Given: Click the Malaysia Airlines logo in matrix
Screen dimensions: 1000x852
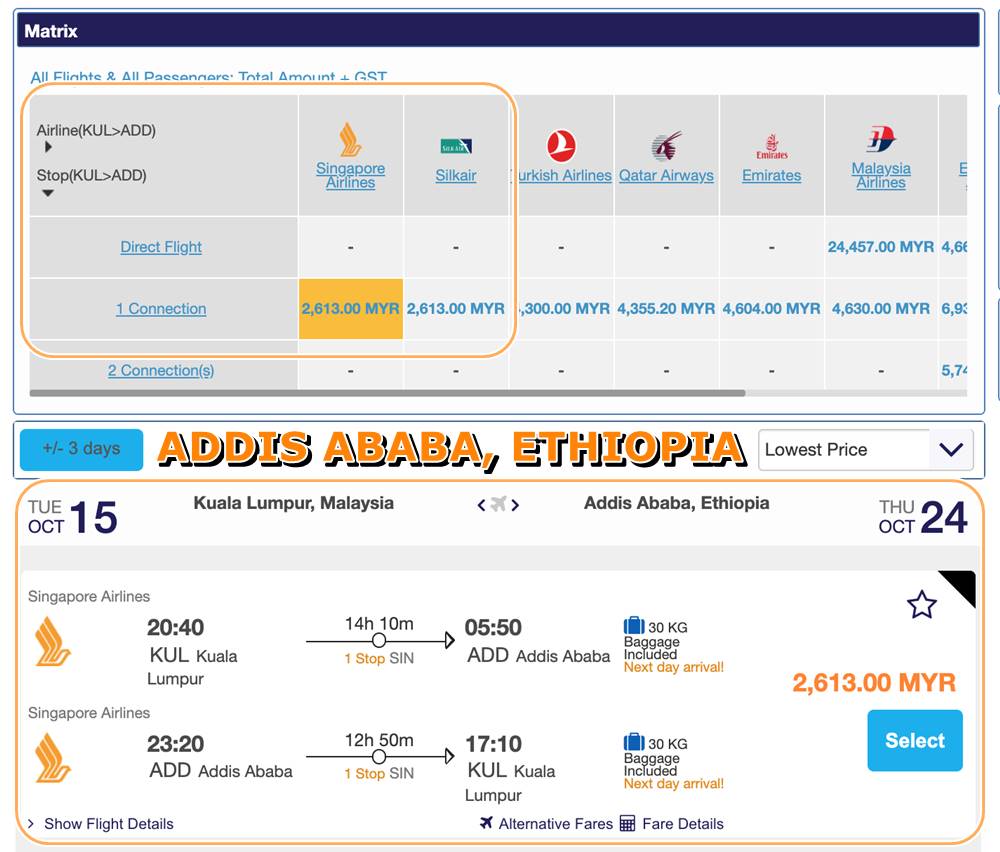Looking at the screenshot, I should 881,139.
